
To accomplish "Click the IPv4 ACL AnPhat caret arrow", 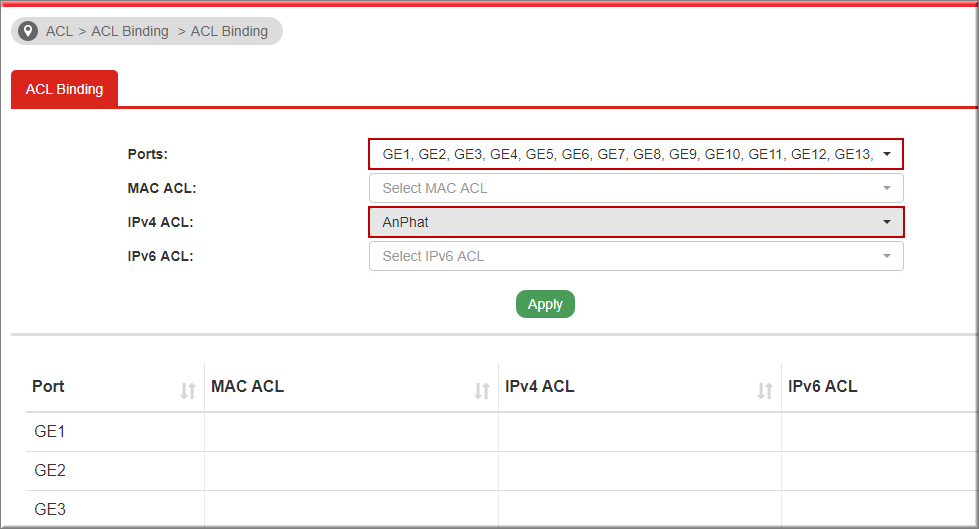I will [x=887, y=222].
